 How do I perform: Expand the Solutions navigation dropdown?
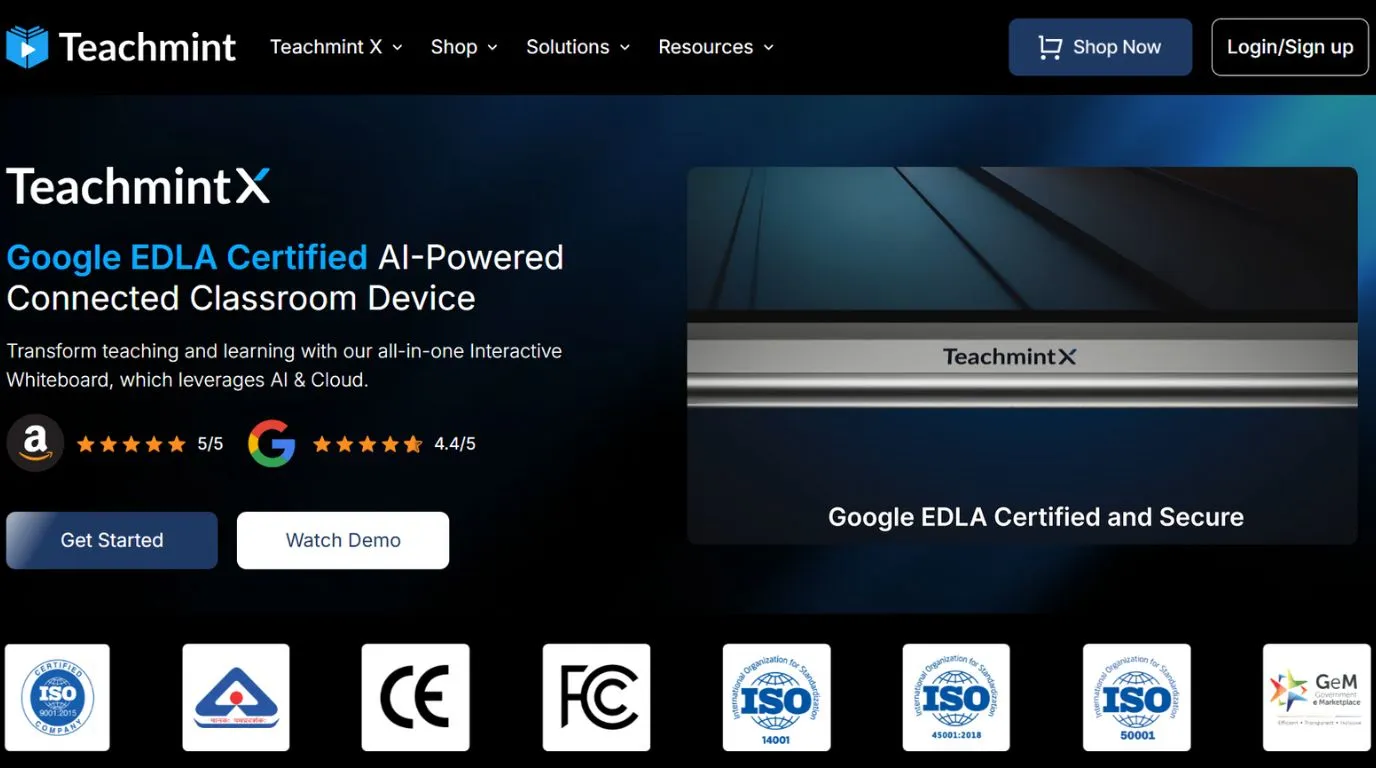pos(578,47)
